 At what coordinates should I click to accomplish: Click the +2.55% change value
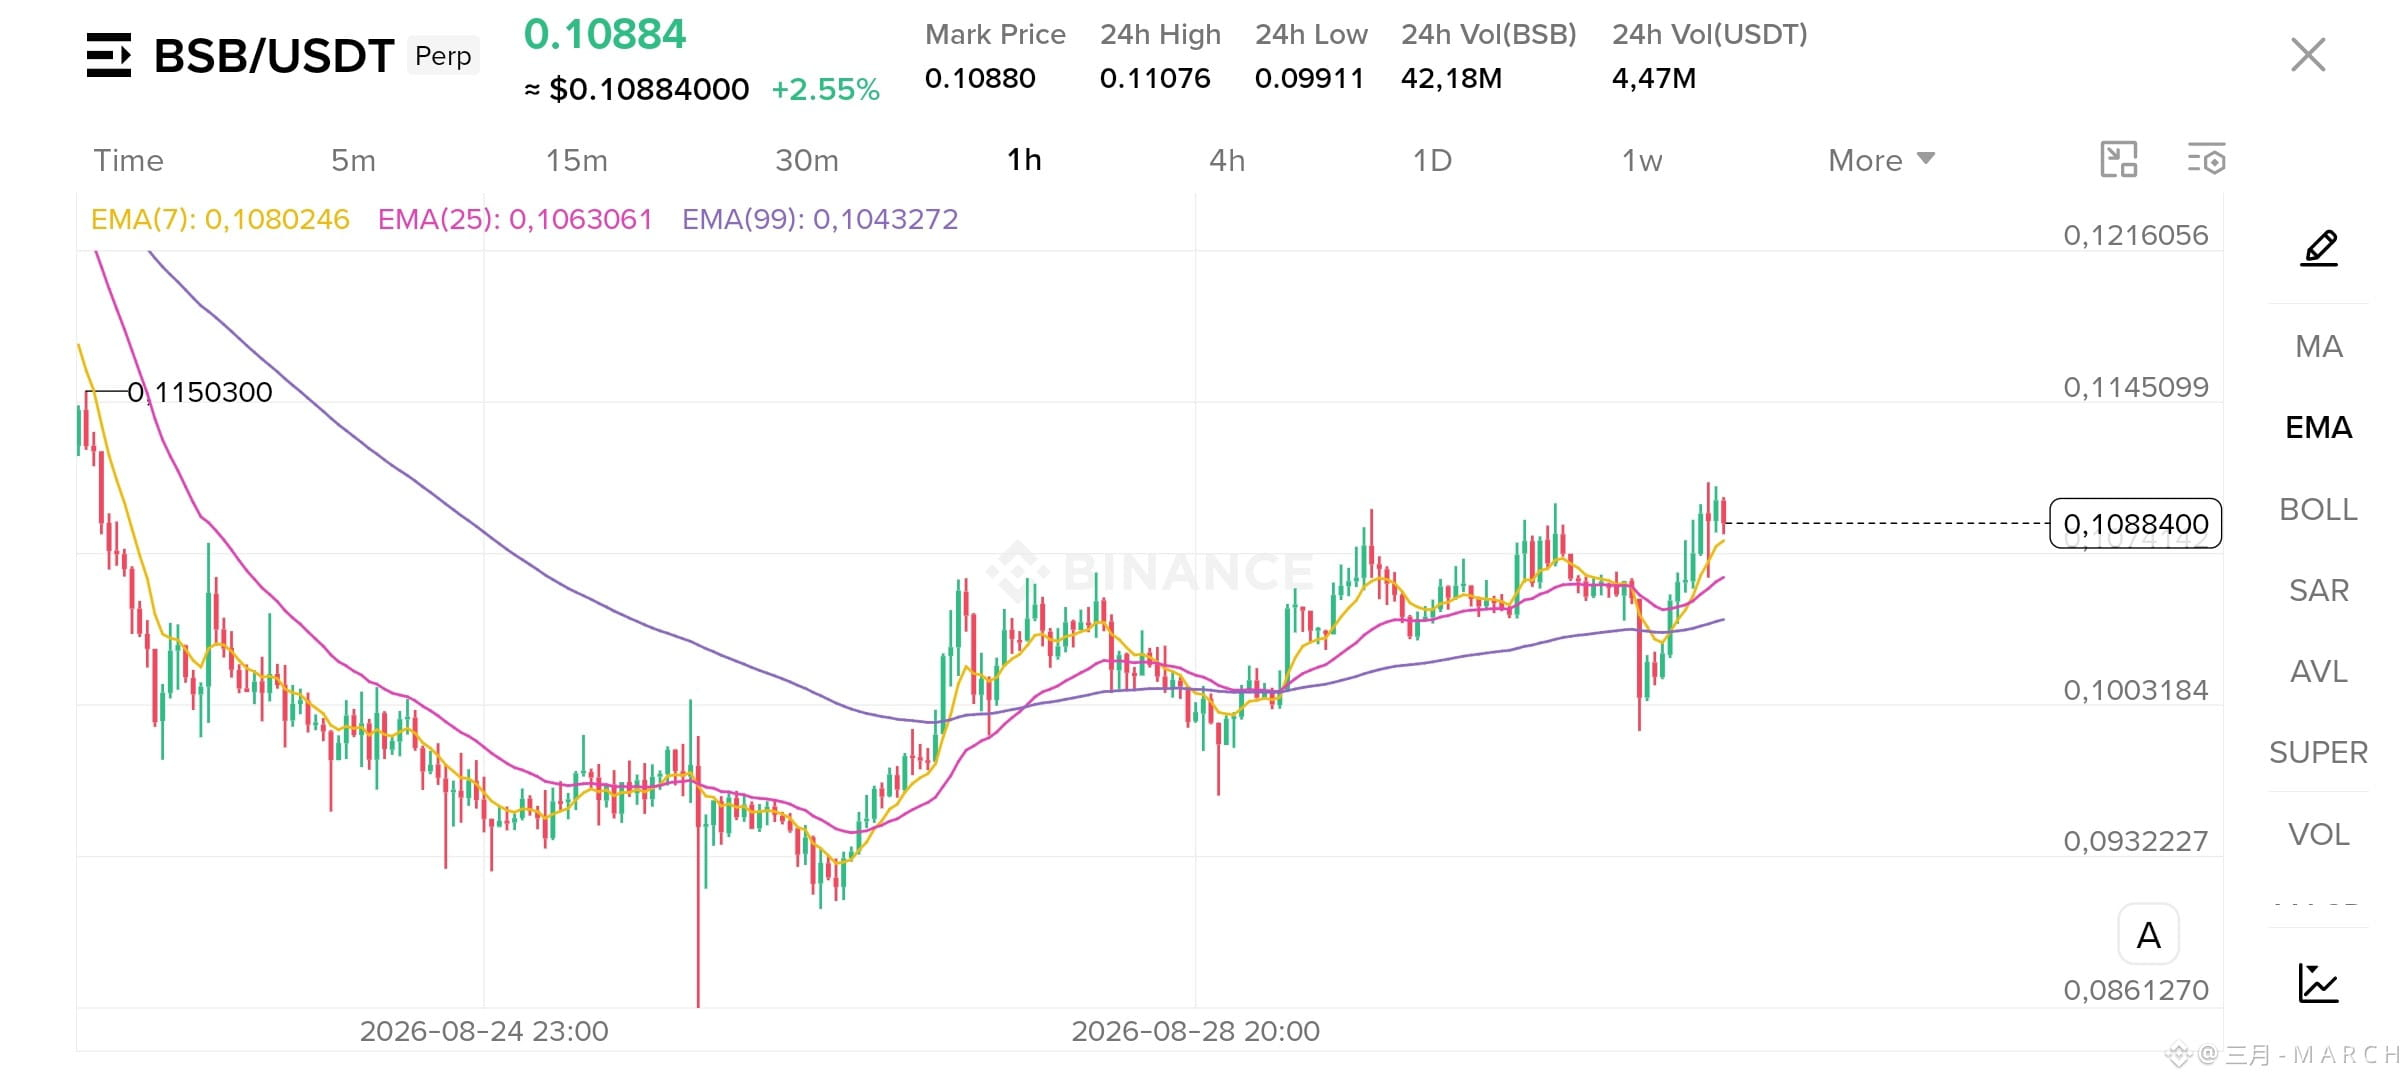[x=826, y=89]
